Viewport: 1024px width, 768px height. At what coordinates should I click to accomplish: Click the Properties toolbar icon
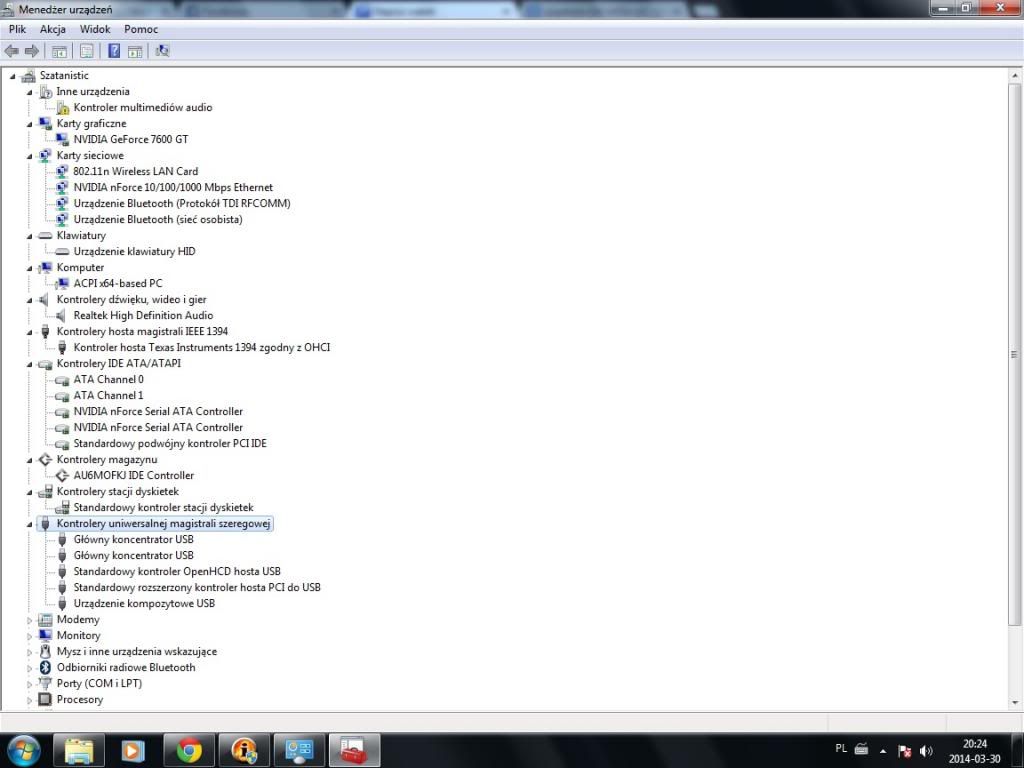click(x=86, y=51)
